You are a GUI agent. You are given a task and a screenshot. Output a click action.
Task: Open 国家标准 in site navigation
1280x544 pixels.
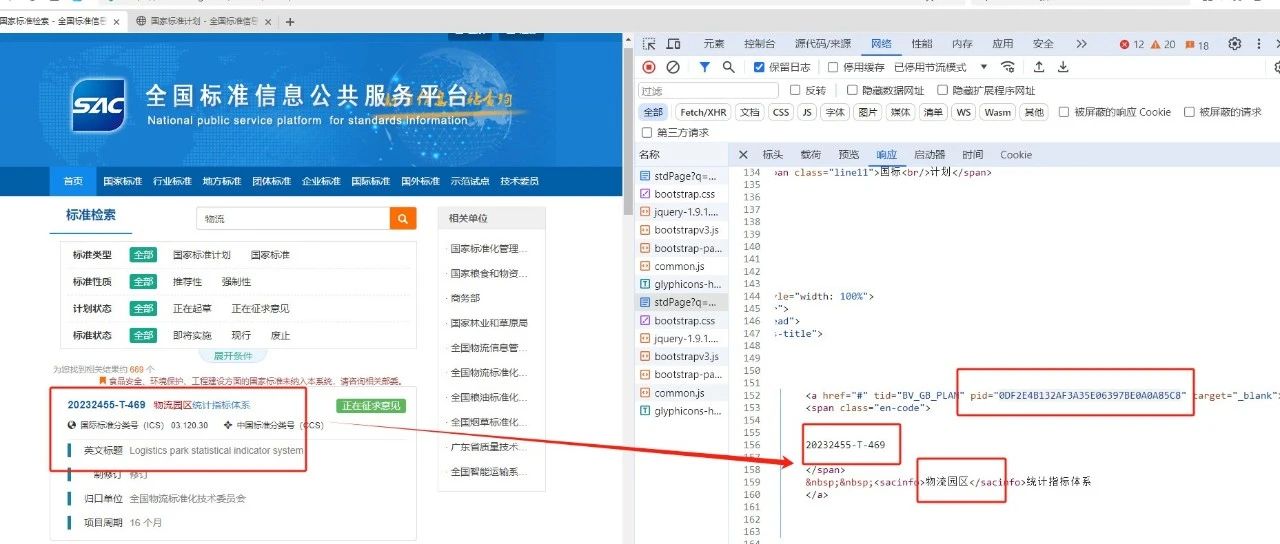pyautogui.click(x=123, y=181)
